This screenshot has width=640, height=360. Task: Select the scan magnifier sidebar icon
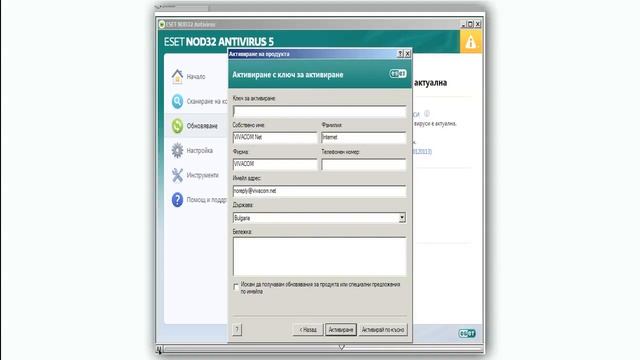177,101
